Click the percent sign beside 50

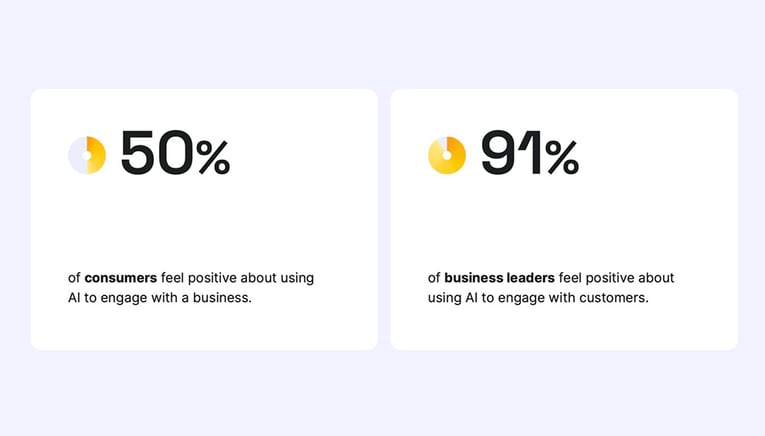coord(213,157)
